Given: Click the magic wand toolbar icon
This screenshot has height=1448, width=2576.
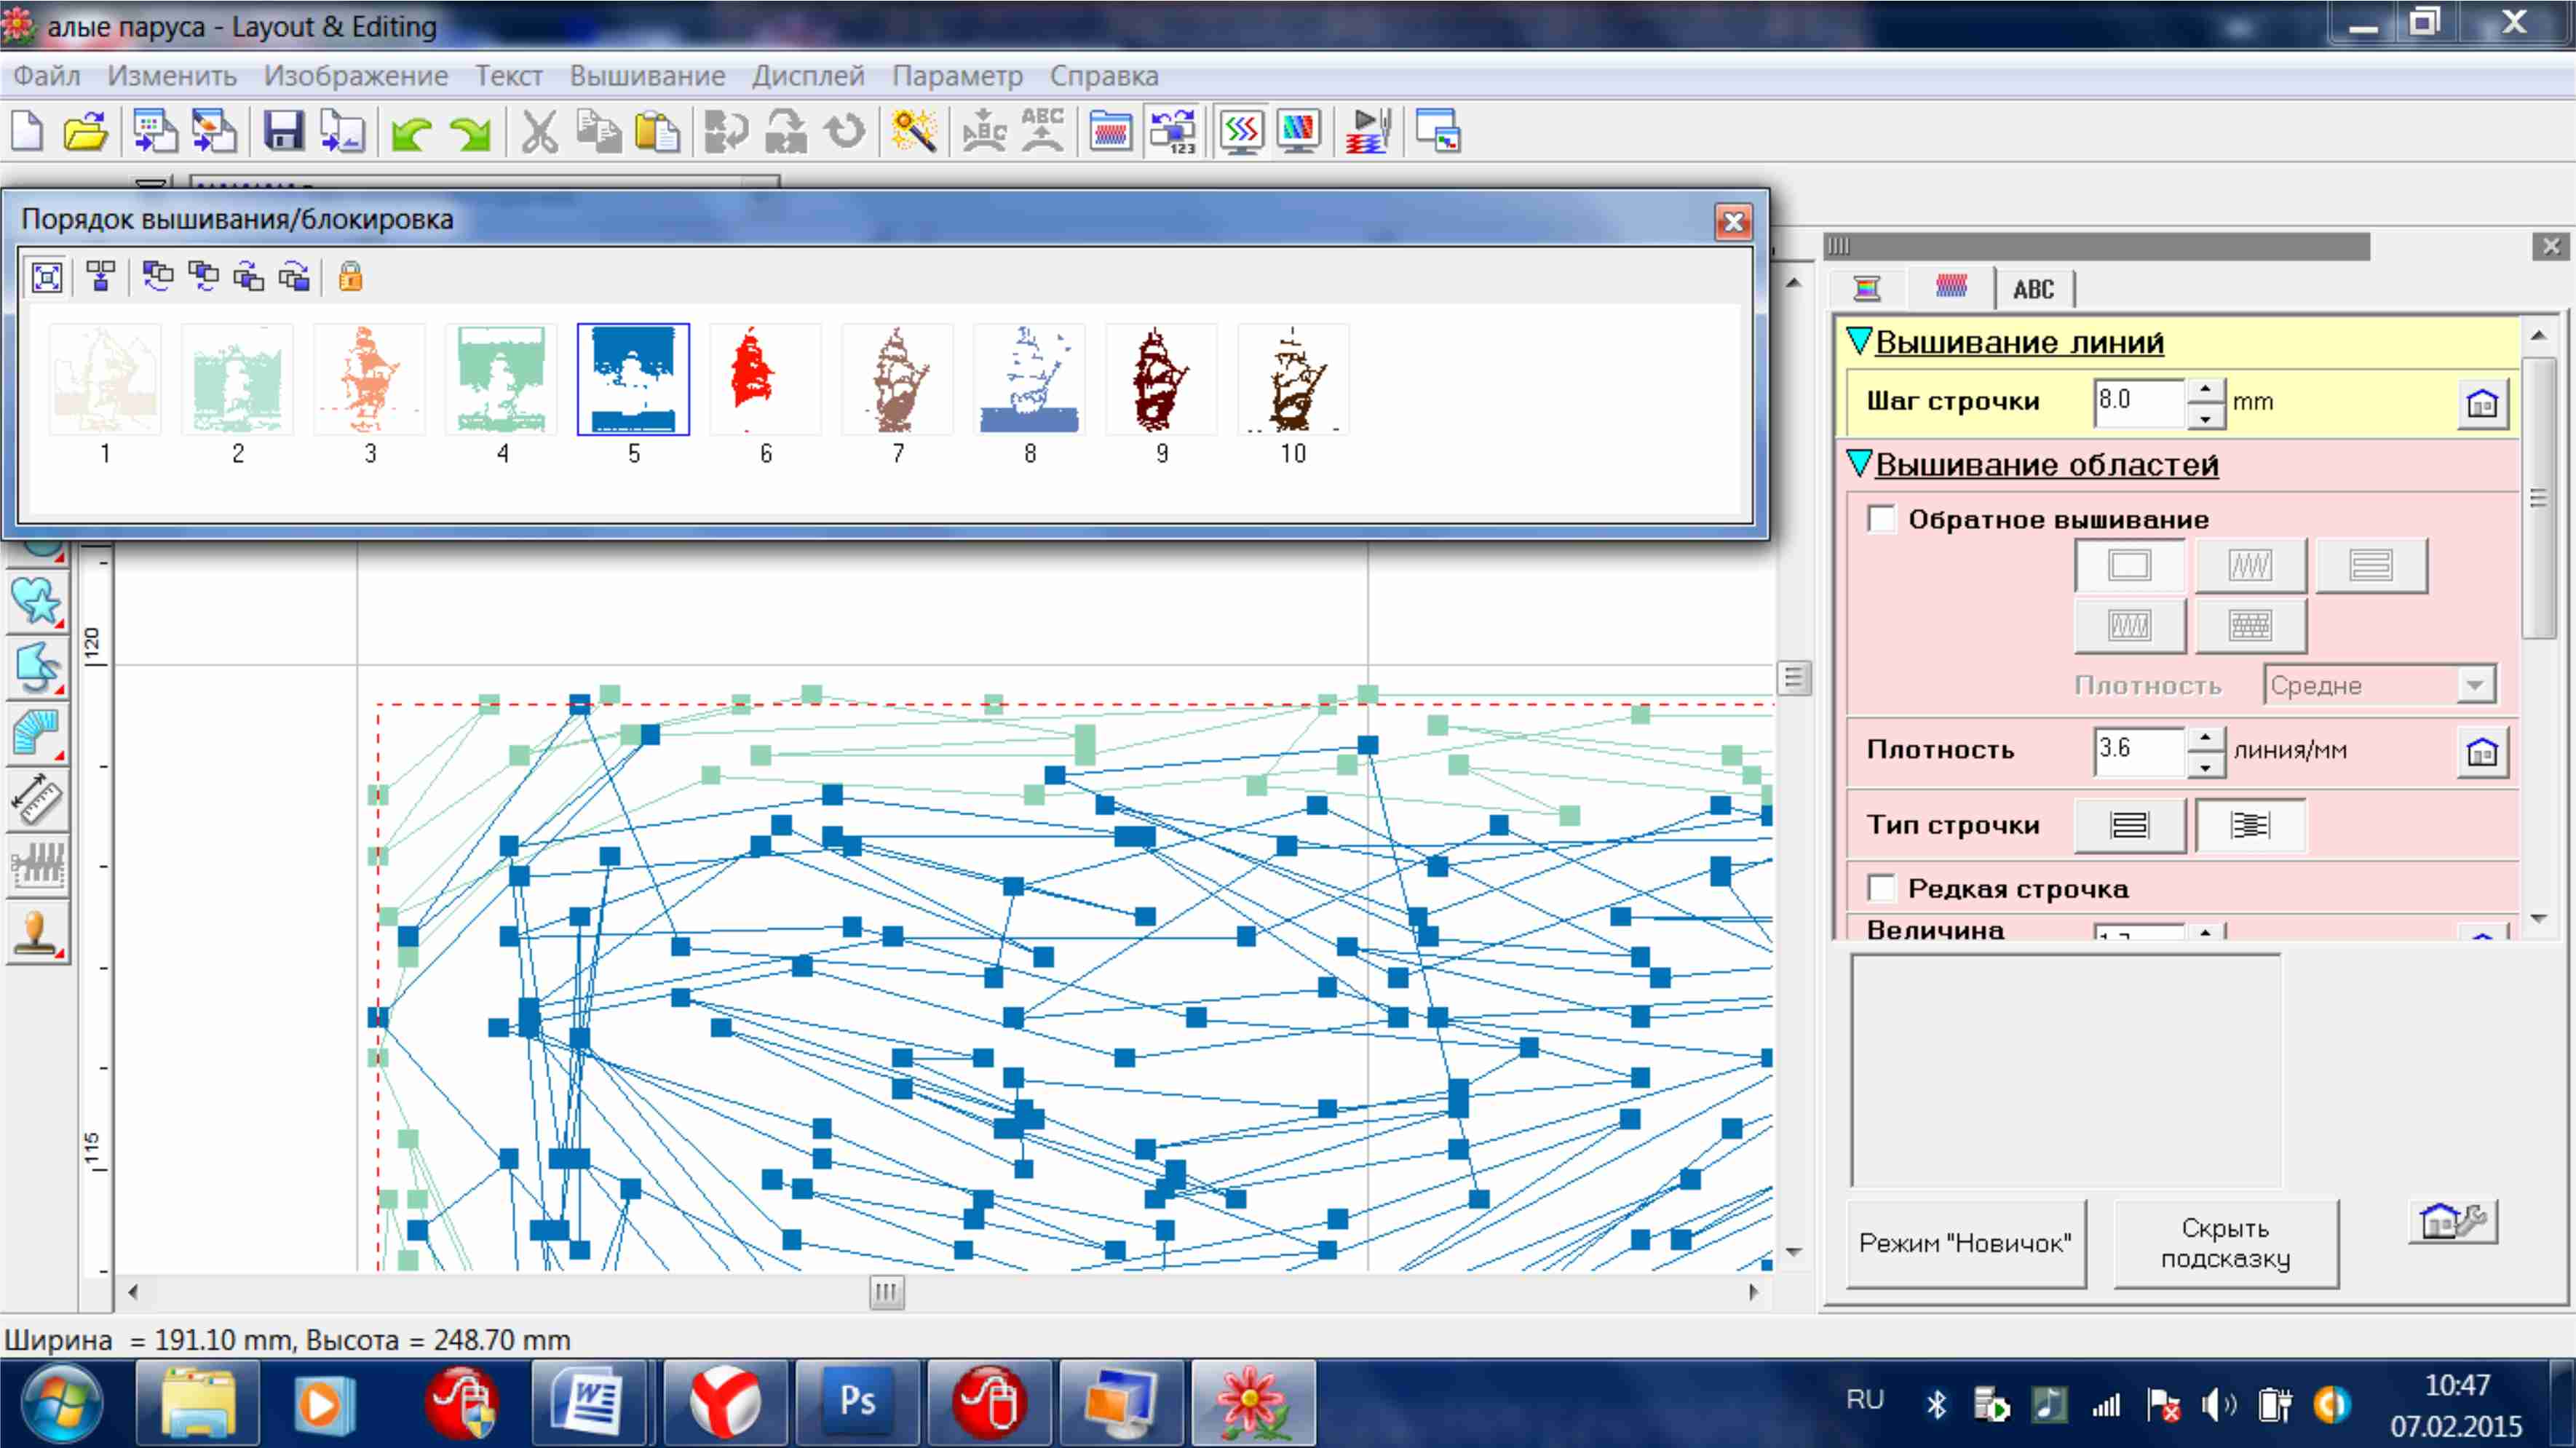Looking at the screenshot, I should pyautogui.click(x=913, y=132).
